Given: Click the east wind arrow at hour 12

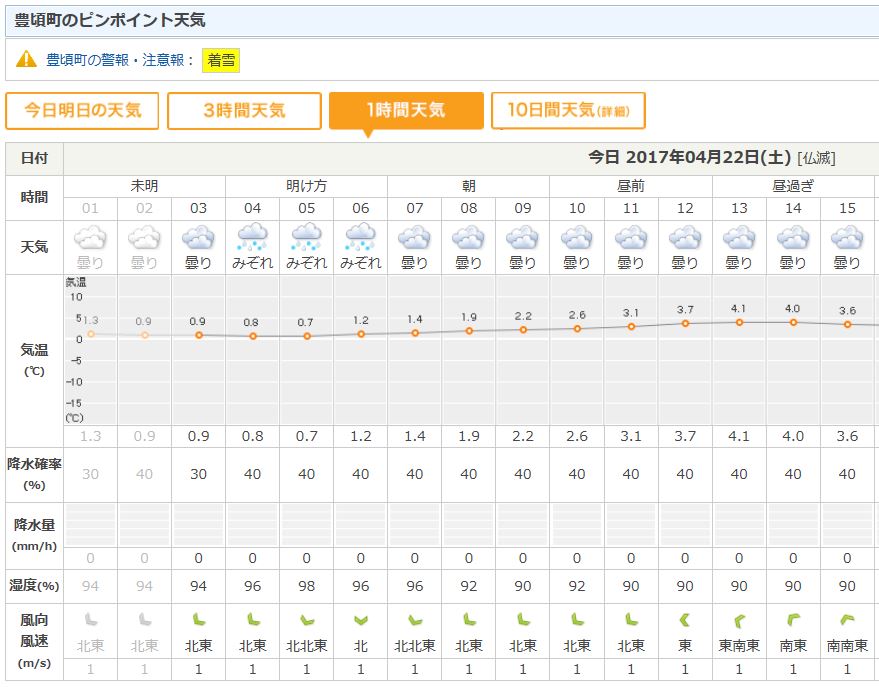Looking at the screenshot, I should [684, 620].
